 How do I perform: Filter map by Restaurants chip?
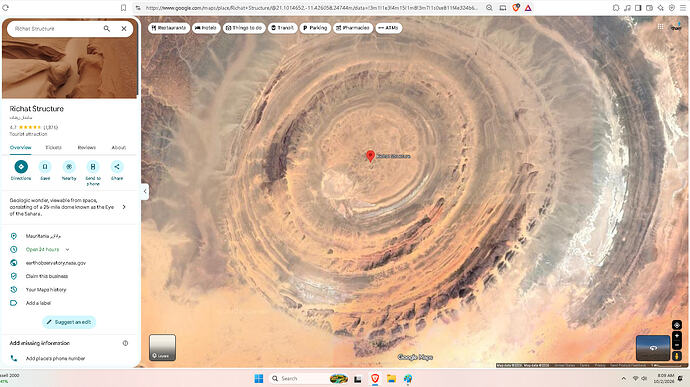tap(169, 28)
